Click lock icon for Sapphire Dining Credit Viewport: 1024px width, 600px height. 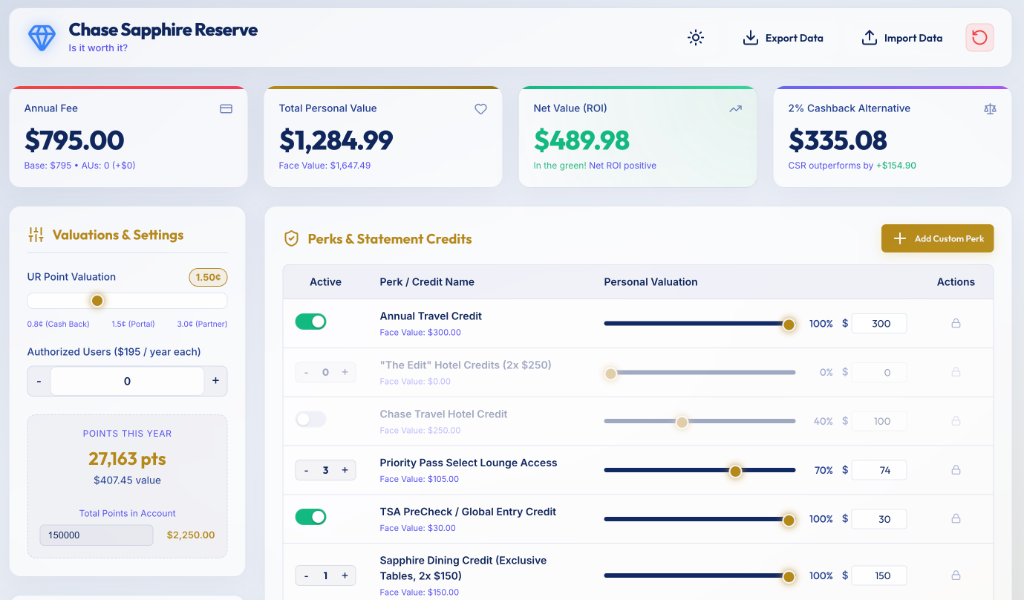(x=955, y=575)
